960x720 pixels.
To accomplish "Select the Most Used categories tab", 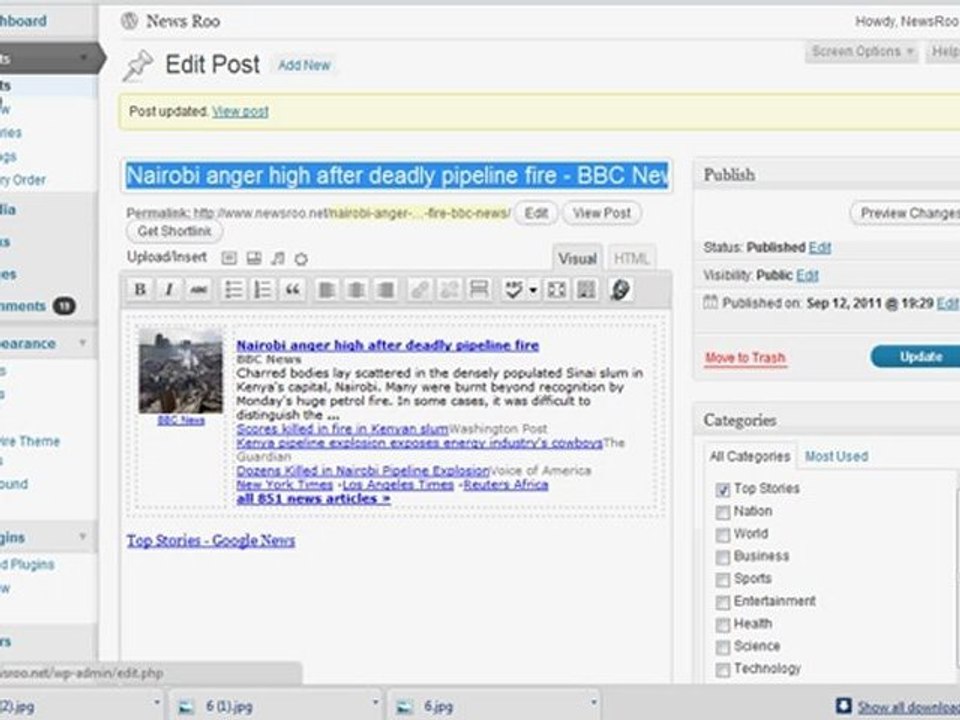I will pos(836,456).
